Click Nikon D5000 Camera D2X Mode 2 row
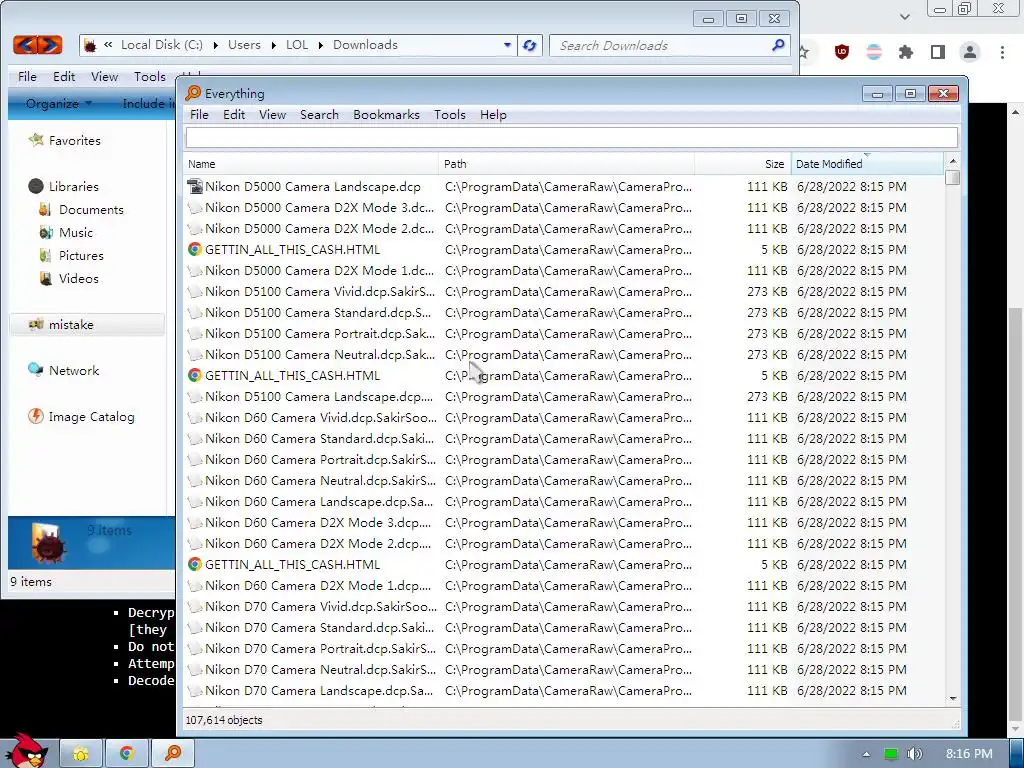Screen dimensions: 1024x768 click(x=563, y=229)
